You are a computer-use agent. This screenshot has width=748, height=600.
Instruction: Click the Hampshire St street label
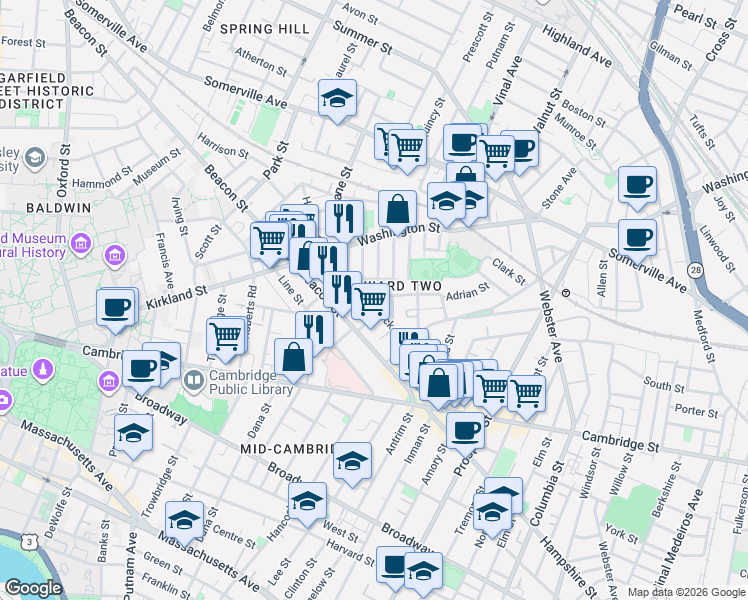tap(568, 567)
